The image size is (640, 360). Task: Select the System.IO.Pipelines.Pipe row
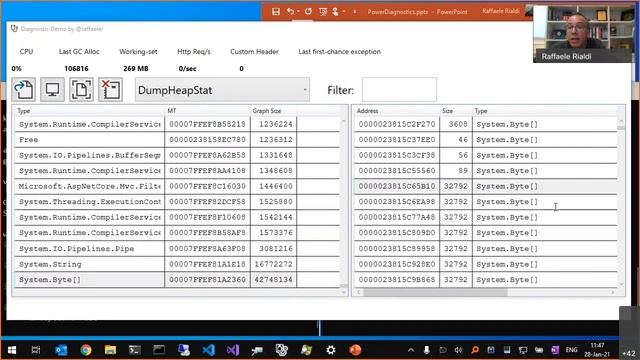pos(177,249)
